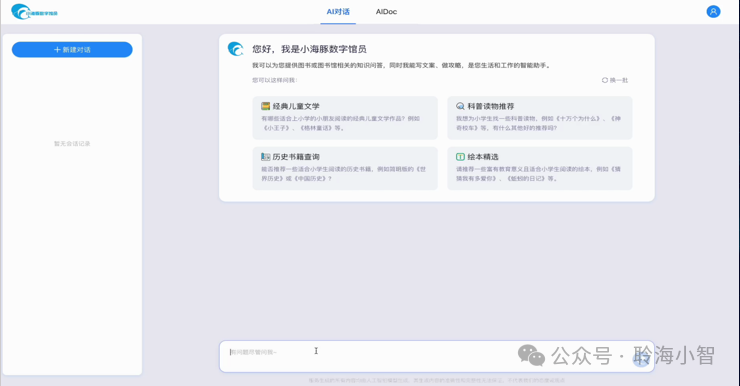The image size is (740, 386).
Task: Switch to the AI对话 tab
Action: 338,12
